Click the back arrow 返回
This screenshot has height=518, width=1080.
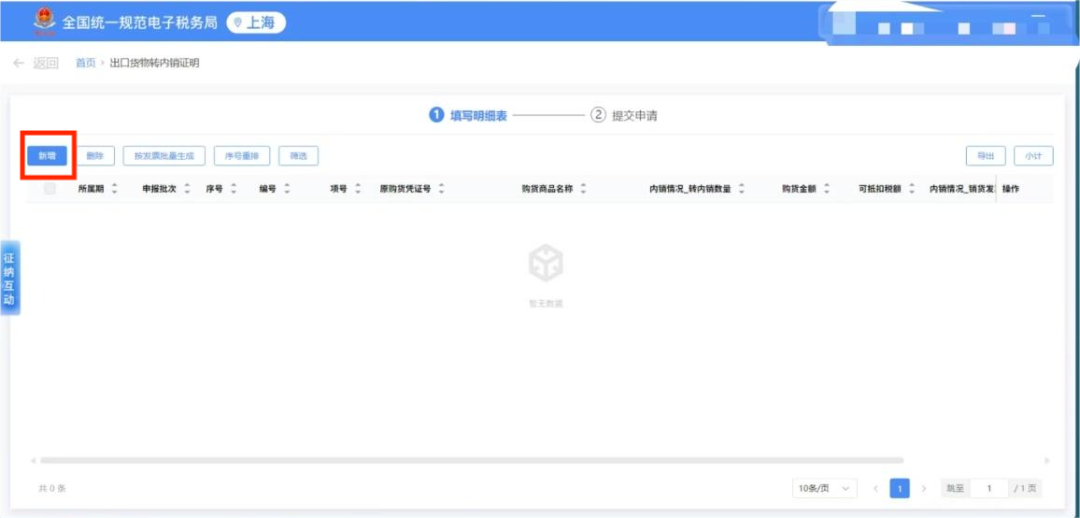pyautogui.click(x=35, y=63)
